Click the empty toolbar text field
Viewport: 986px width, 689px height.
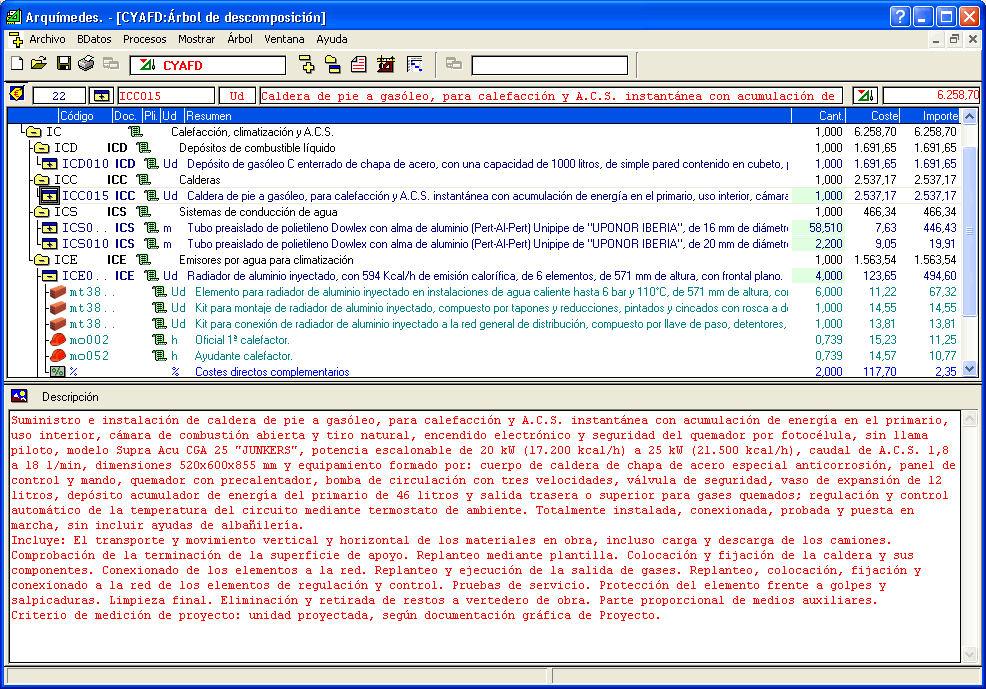[550, 65]
